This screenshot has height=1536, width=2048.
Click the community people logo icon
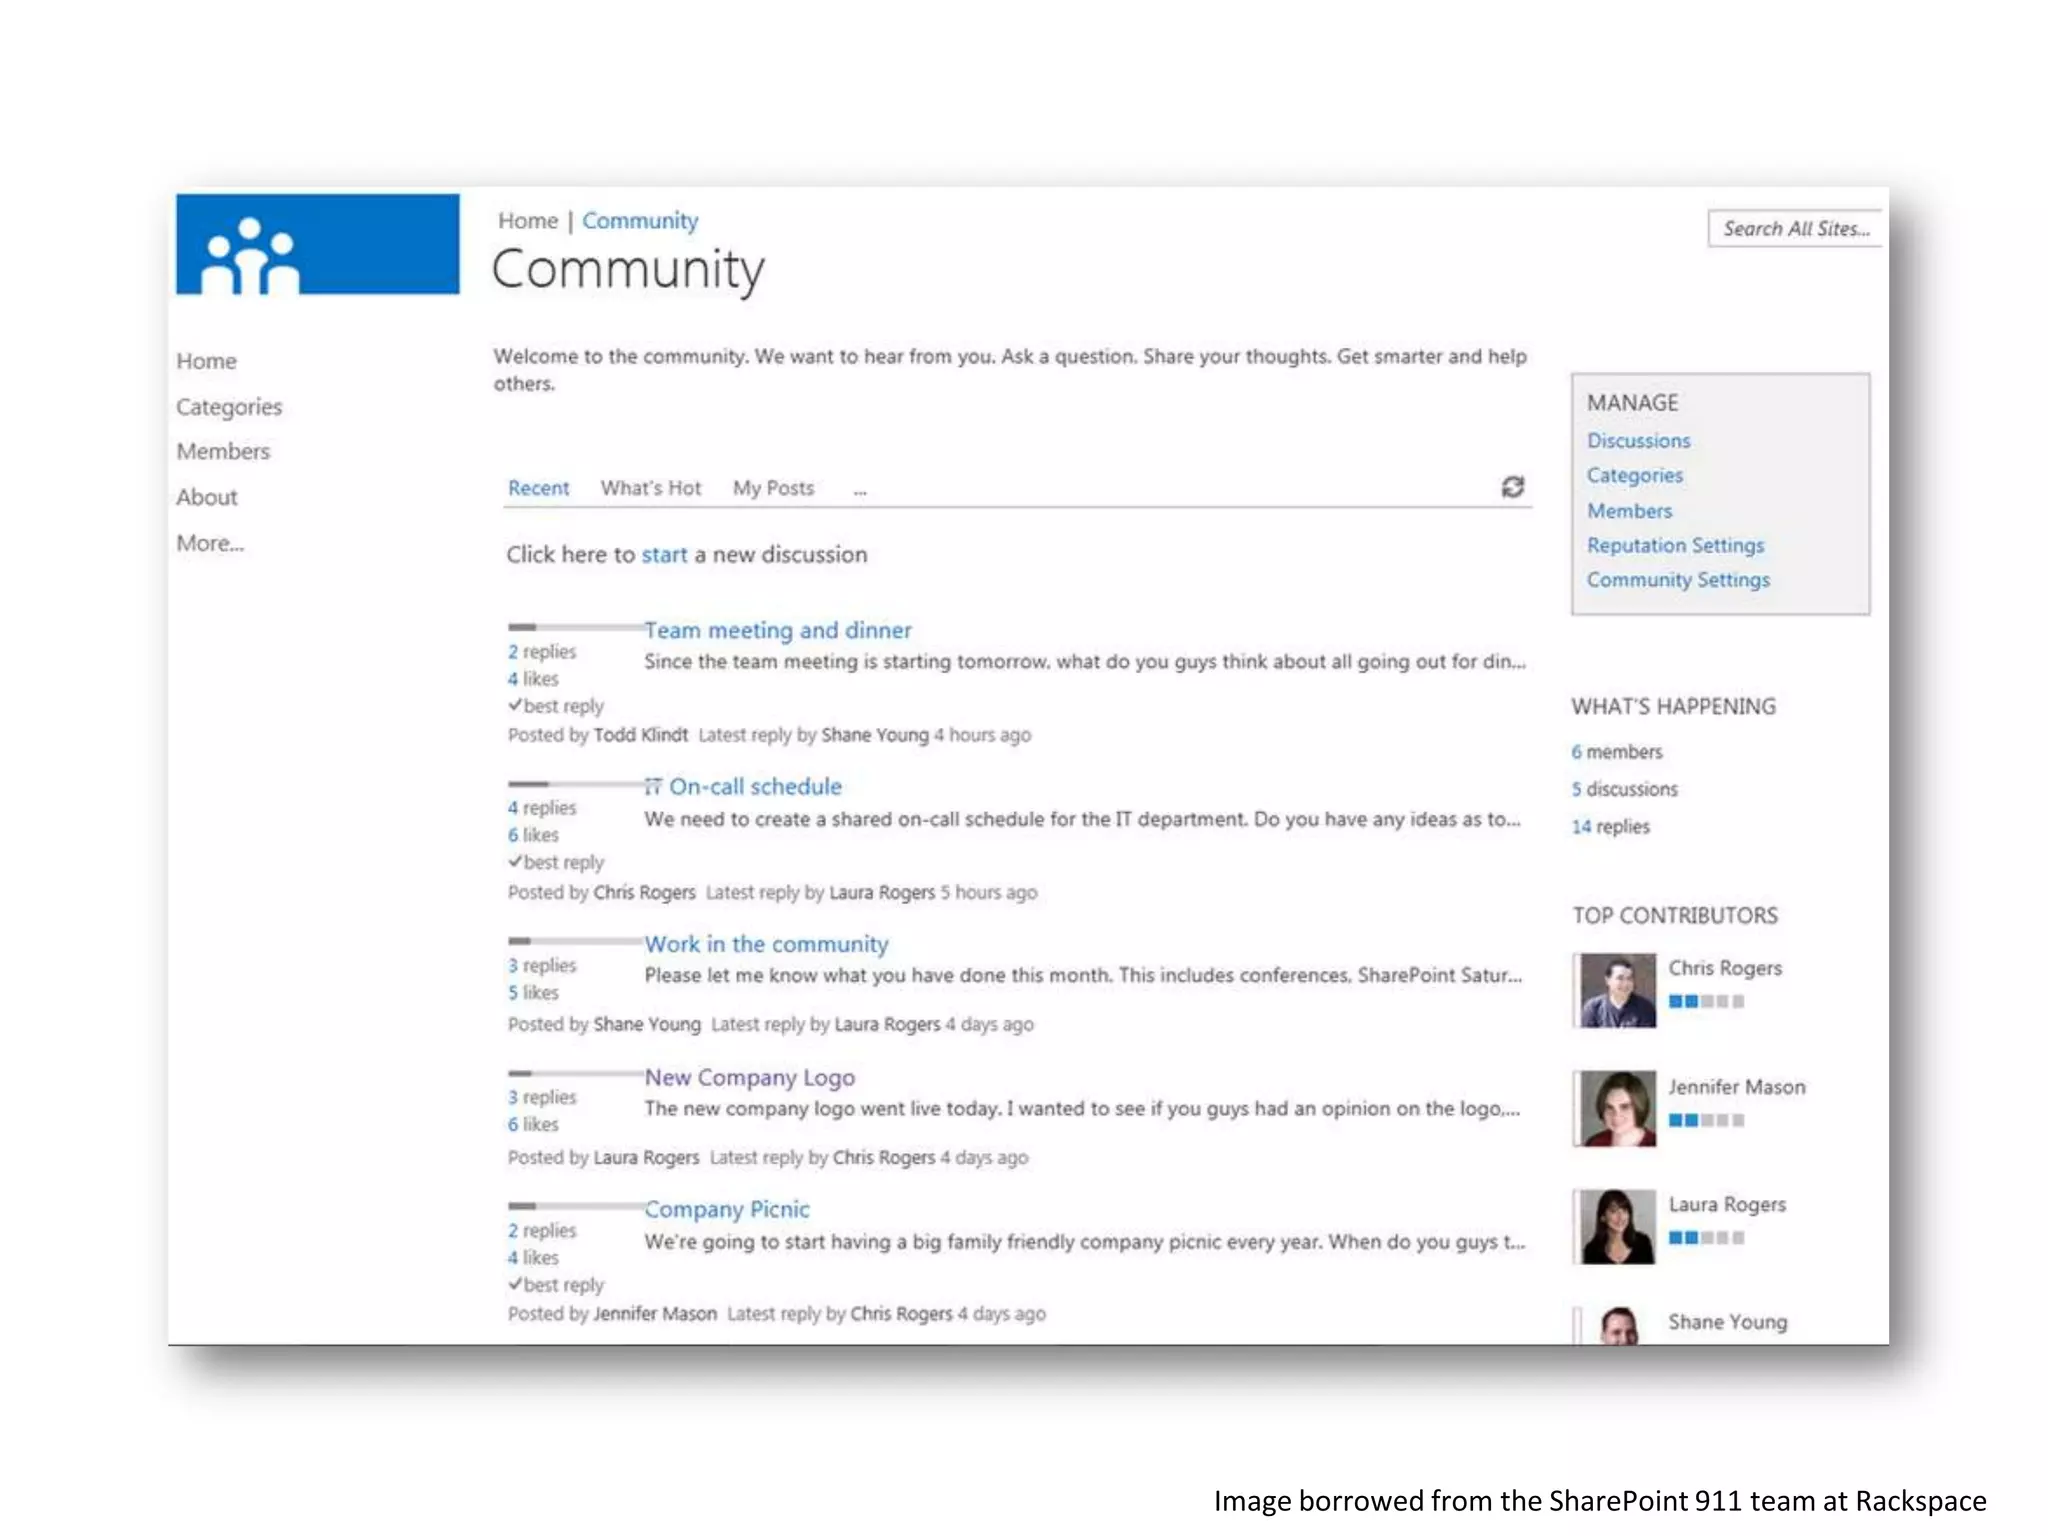pos(250,255)
